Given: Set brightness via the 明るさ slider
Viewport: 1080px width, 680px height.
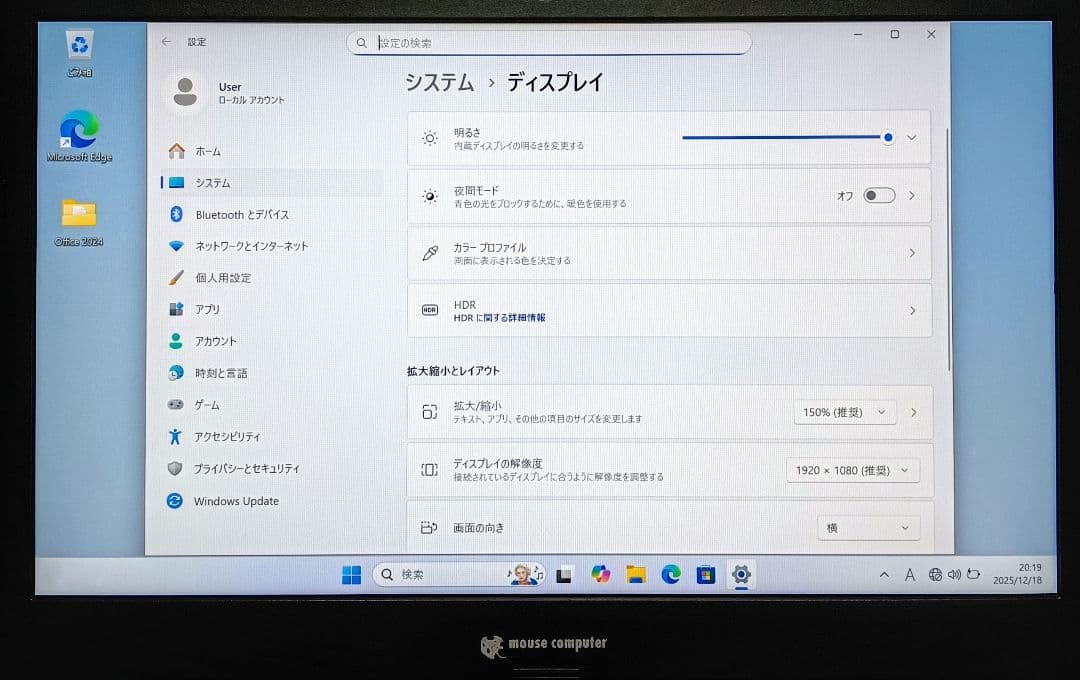Looking at the screenshot, I should pos(787,138).
